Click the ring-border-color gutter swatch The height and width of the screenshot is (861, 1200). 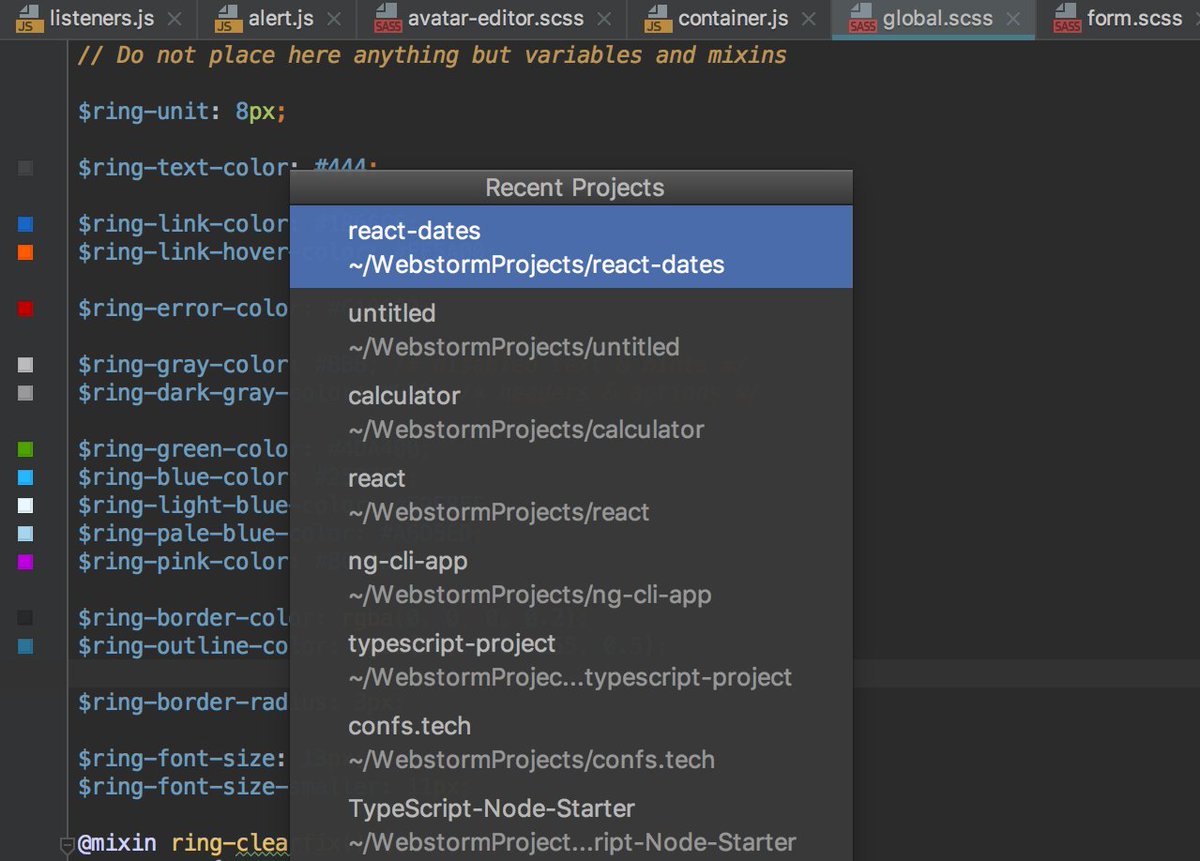[x=26, y=618]
